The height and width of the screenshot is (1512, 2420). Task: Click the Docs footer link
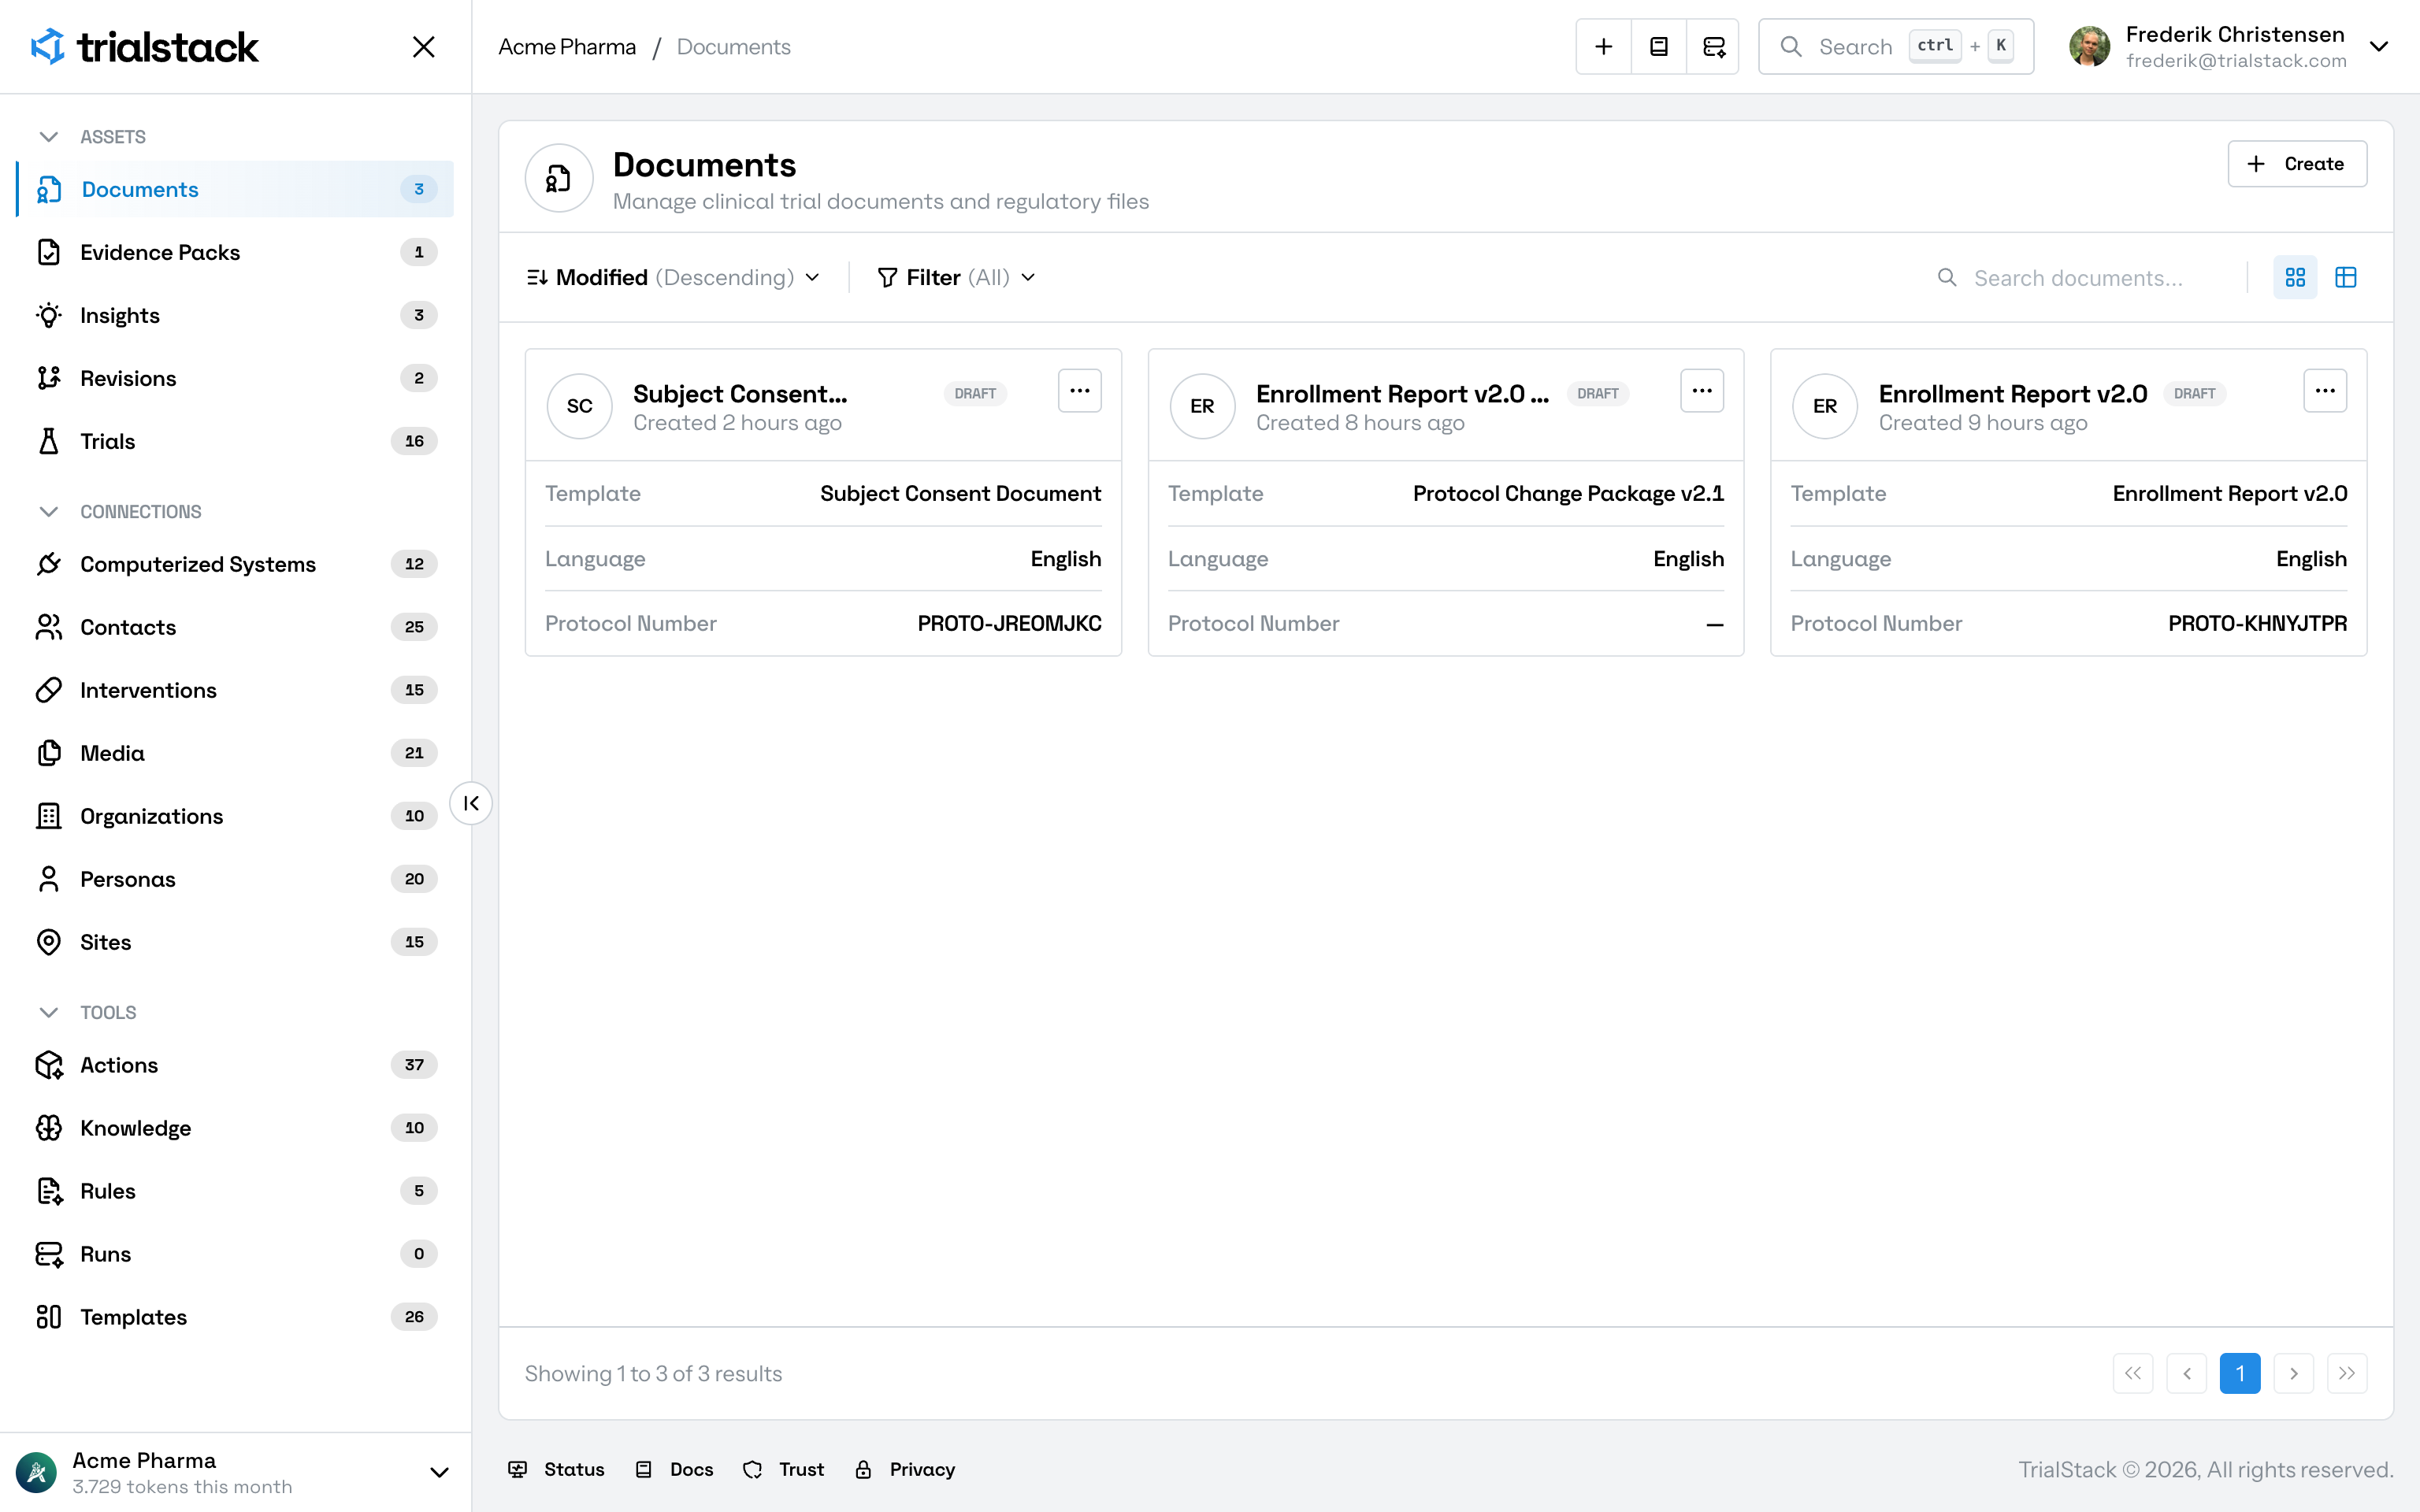click(x=674, y=1469)
